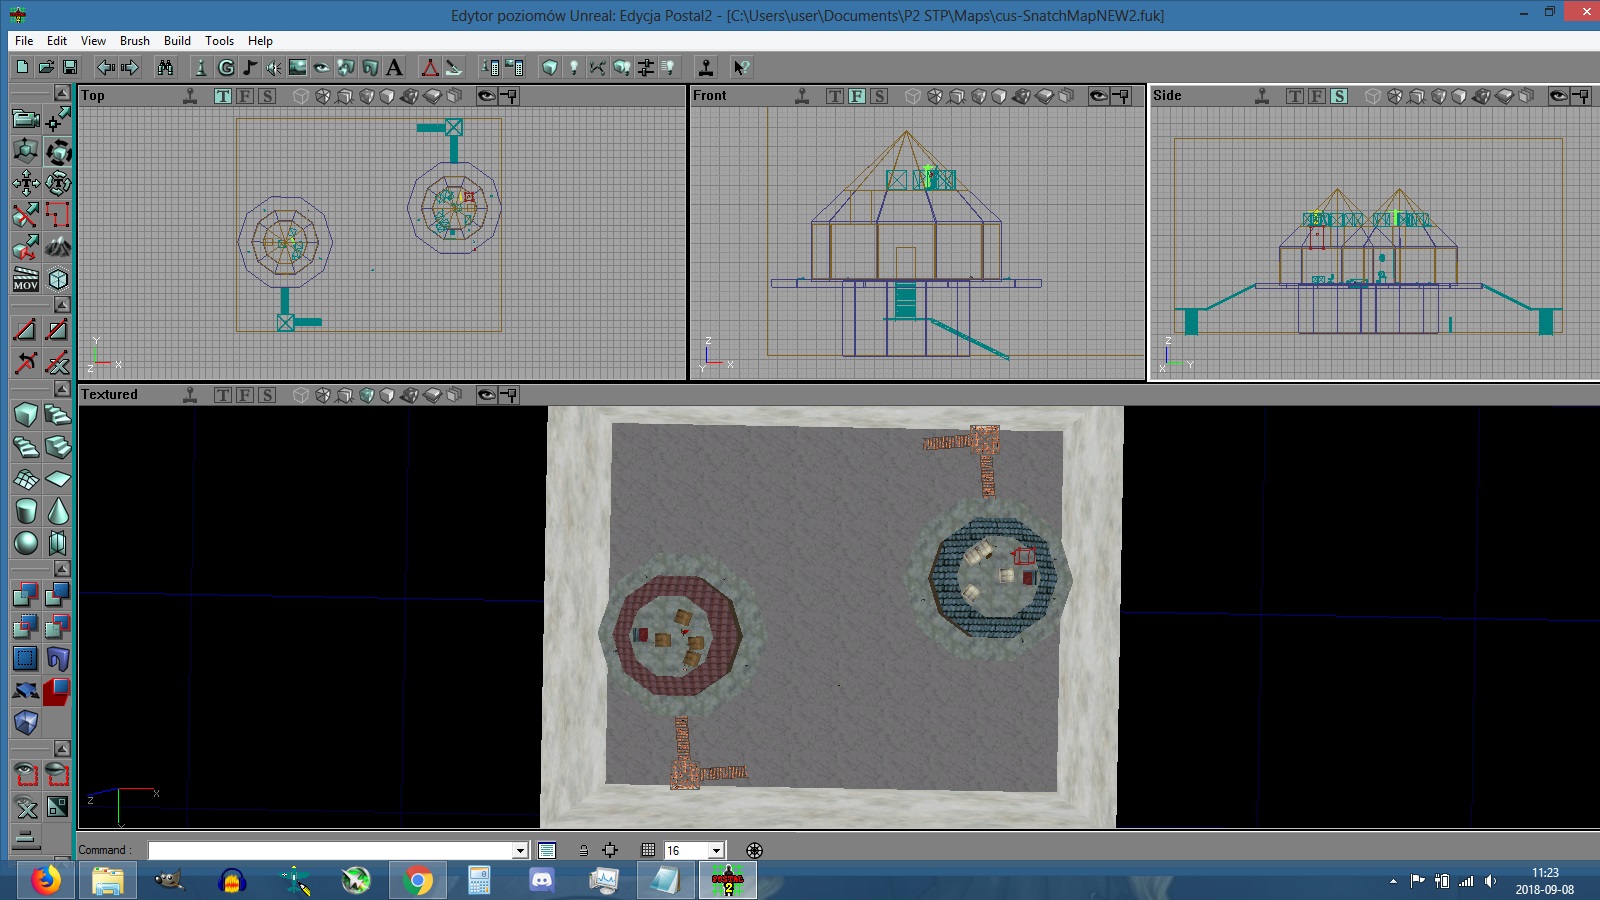Viewport: 1600px width, 900px height.
Task: Toggle vertex snap icon in bottom bar
Action: (610, 850)
